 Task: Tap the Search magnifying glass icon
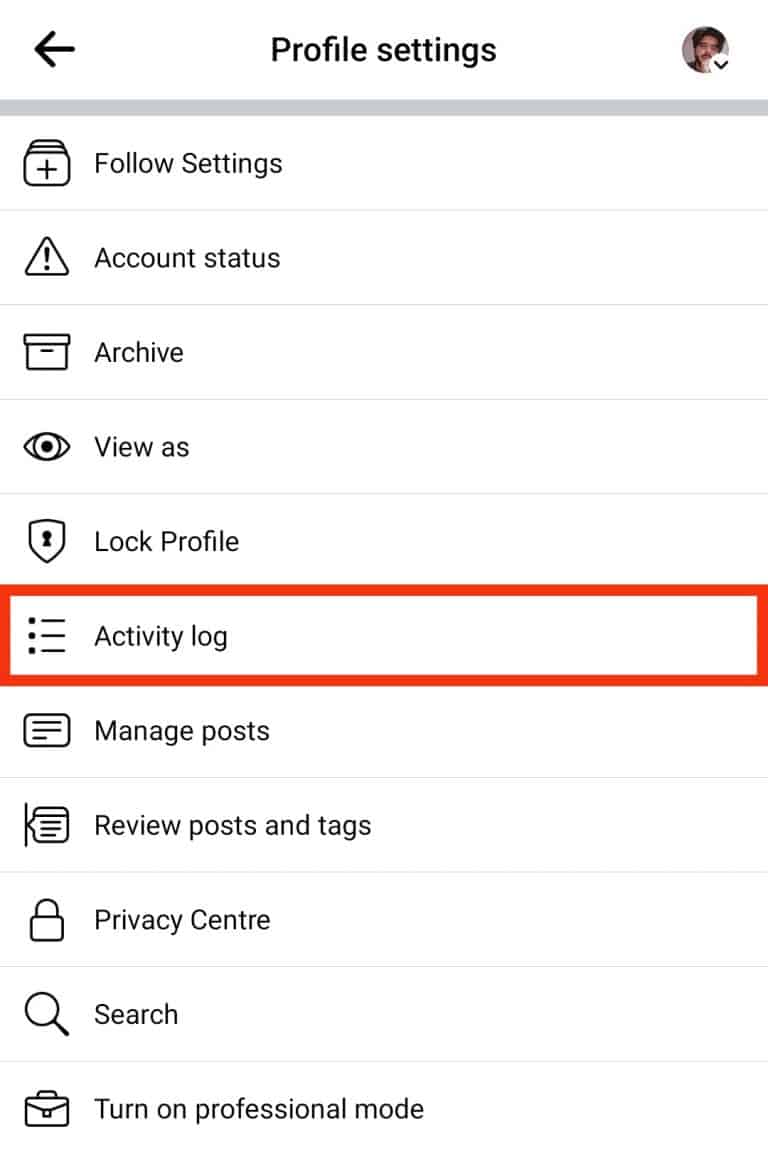(x=46, y=1015)
